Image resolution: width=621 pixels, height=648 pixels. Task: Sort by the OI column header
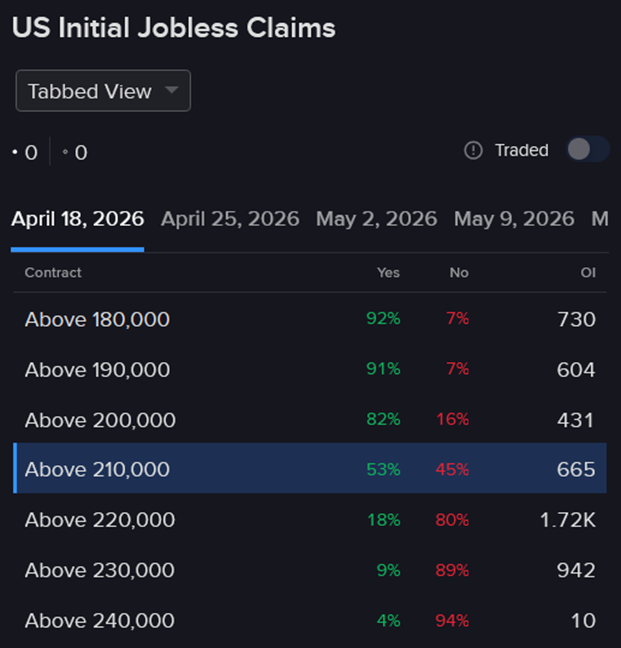[588, 272]
